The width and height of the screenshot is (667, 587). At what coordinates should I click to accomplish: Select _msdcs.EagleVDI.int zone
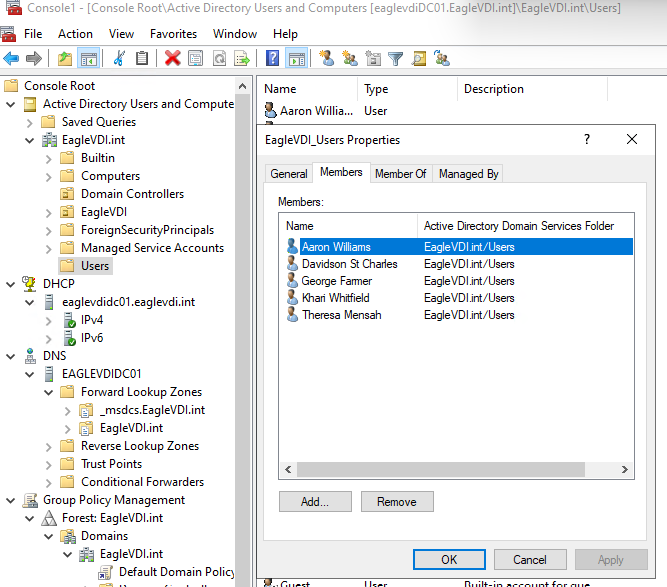[152, 410]
